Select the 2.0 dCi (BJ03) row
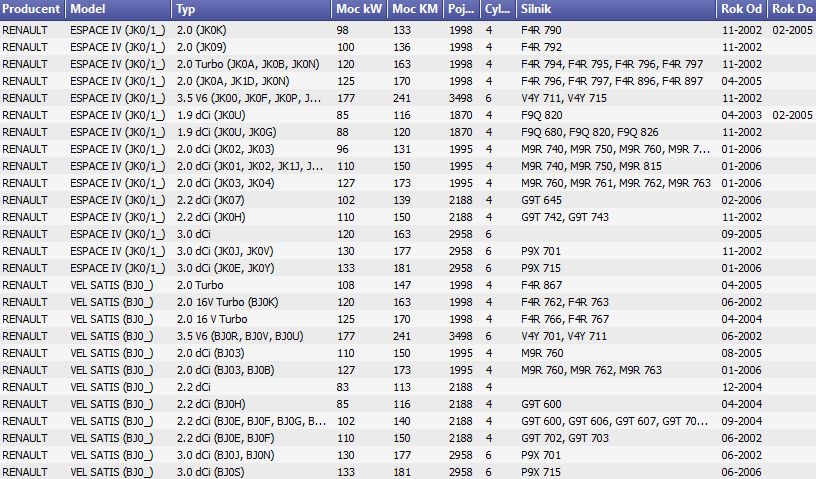816x479 pixels. coord(408,353)
